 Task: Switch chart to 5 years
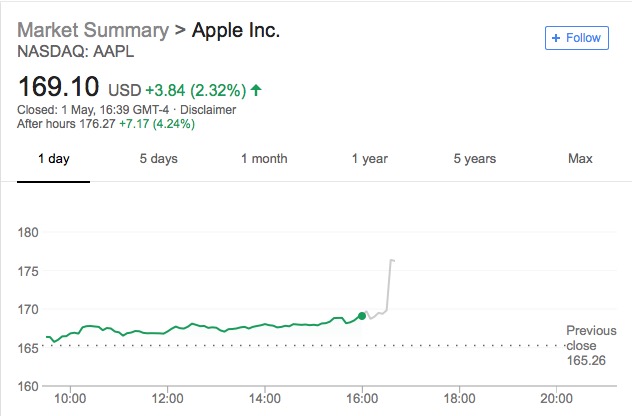[474, 159]
